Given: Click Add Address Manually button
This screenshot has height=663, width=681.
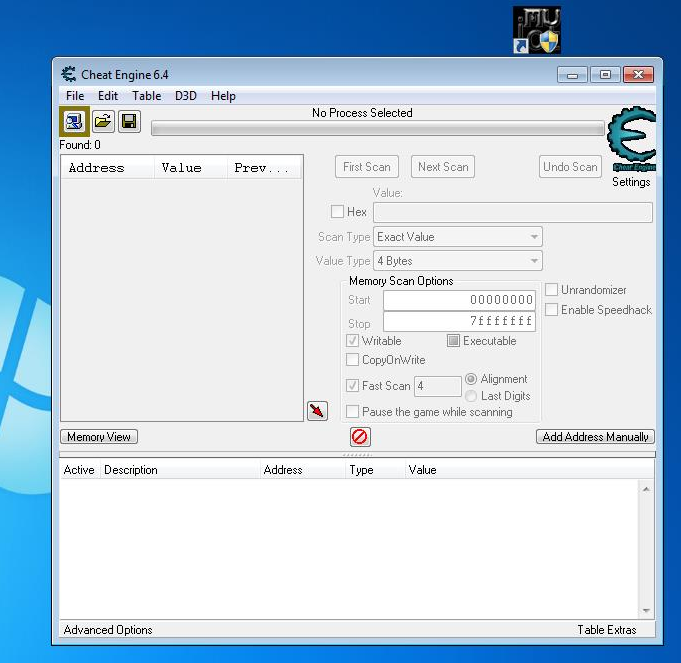Looking at the screenshot, I should coord(596,437).
